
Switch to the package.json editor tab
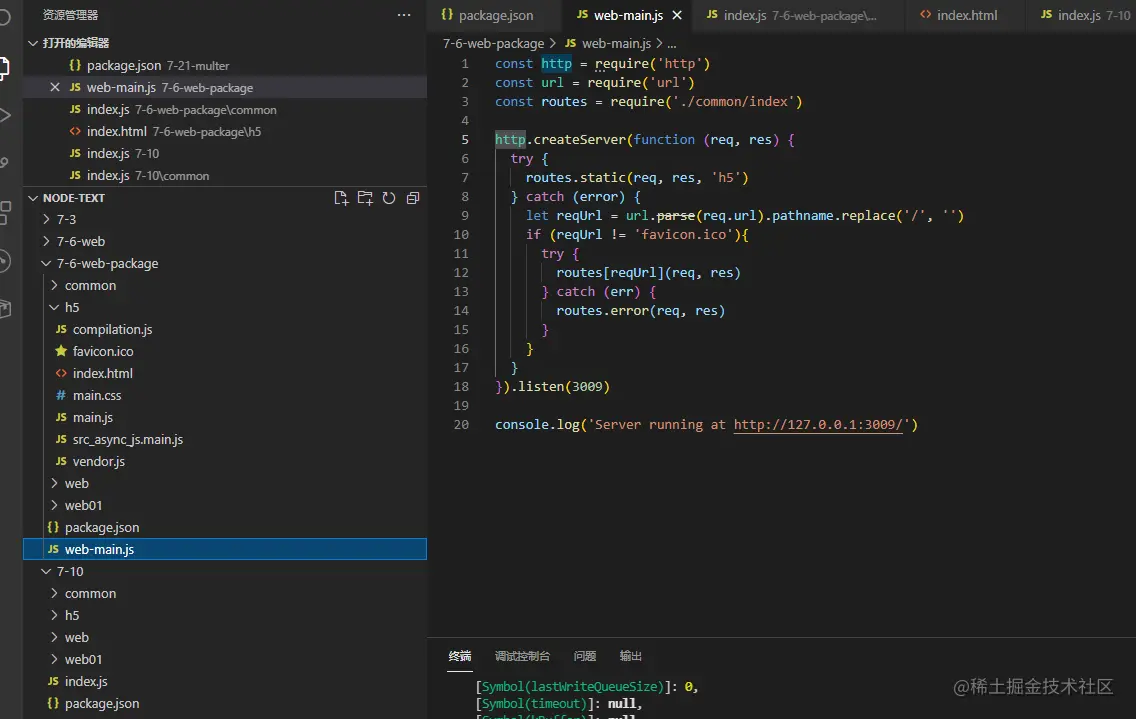[x=496, y=15]
